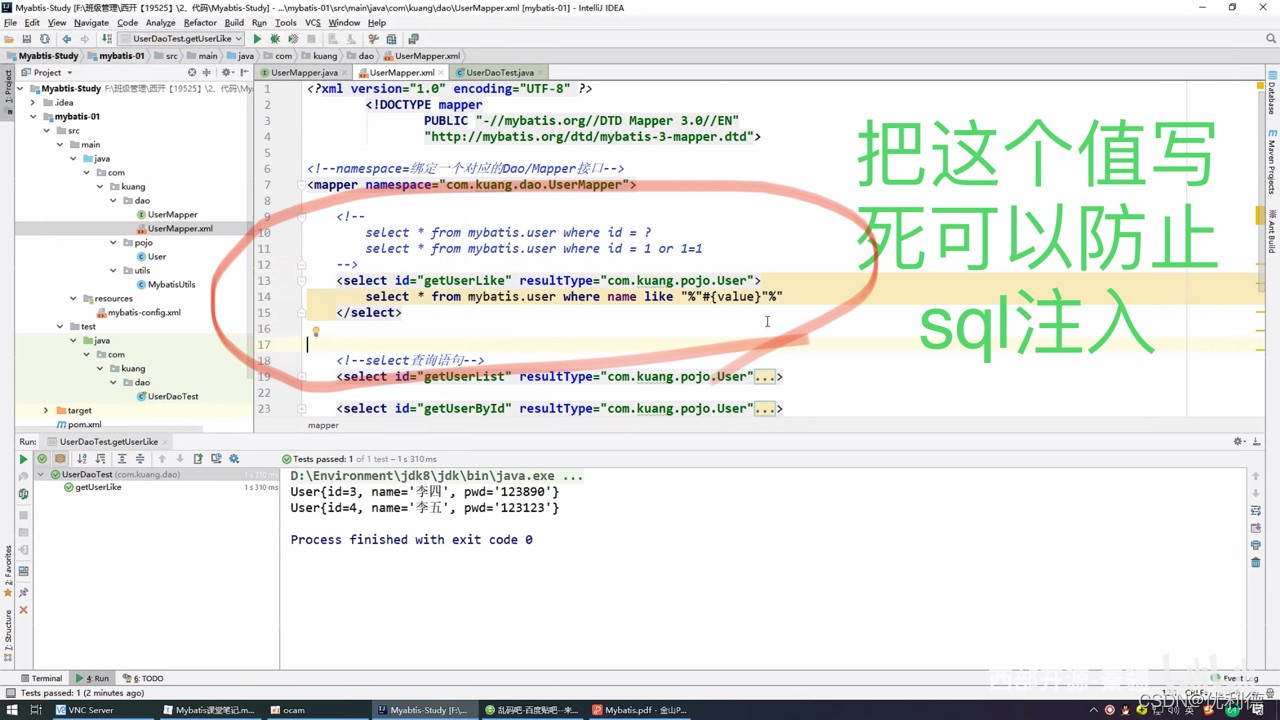Click the Debug bug icon in the toolbar
The height and width of the screenshot is (720, 1280).
click(275, 39)
